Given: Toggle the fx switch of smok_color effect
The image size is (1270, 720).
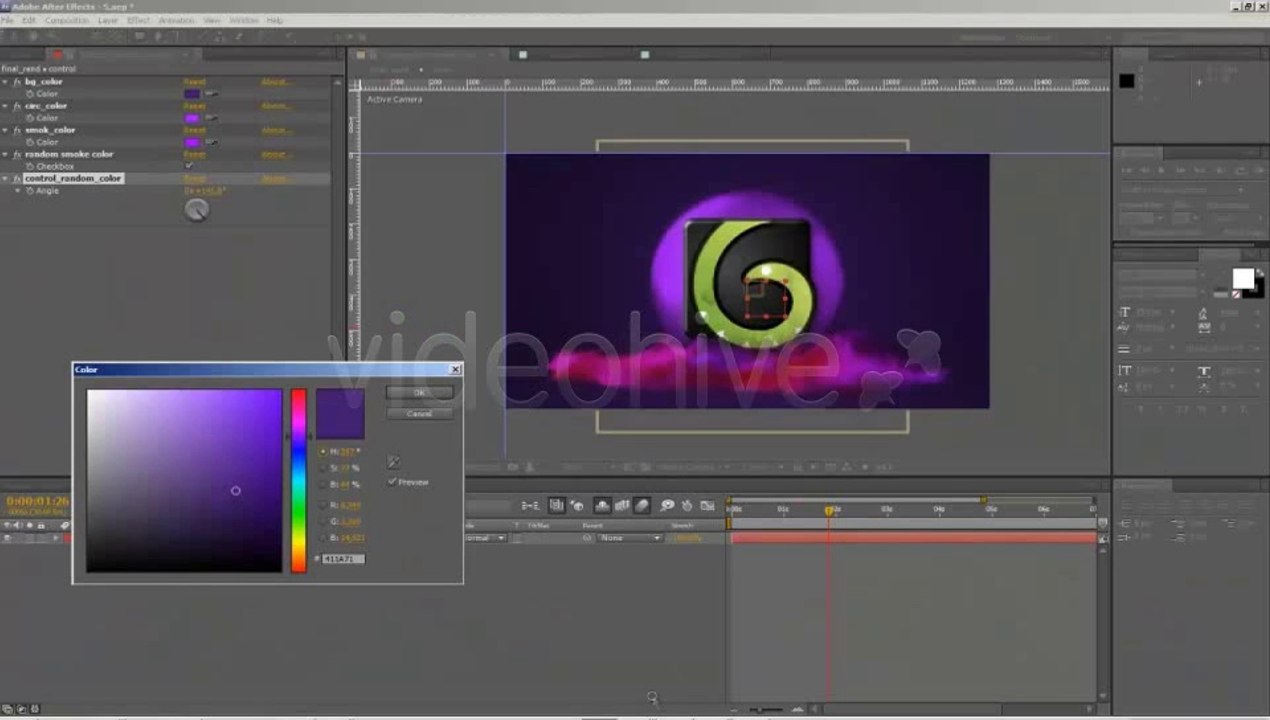Looking at the screenshot, I should [17, 130].
